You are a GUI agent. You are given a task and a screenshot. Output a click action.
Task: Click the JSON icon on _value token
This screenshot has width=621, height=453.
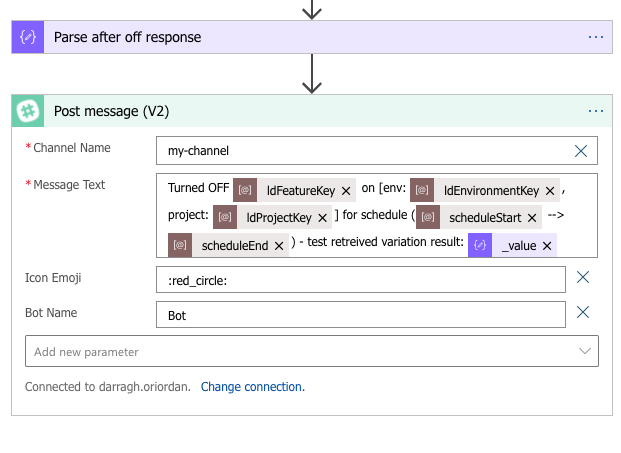480,245
